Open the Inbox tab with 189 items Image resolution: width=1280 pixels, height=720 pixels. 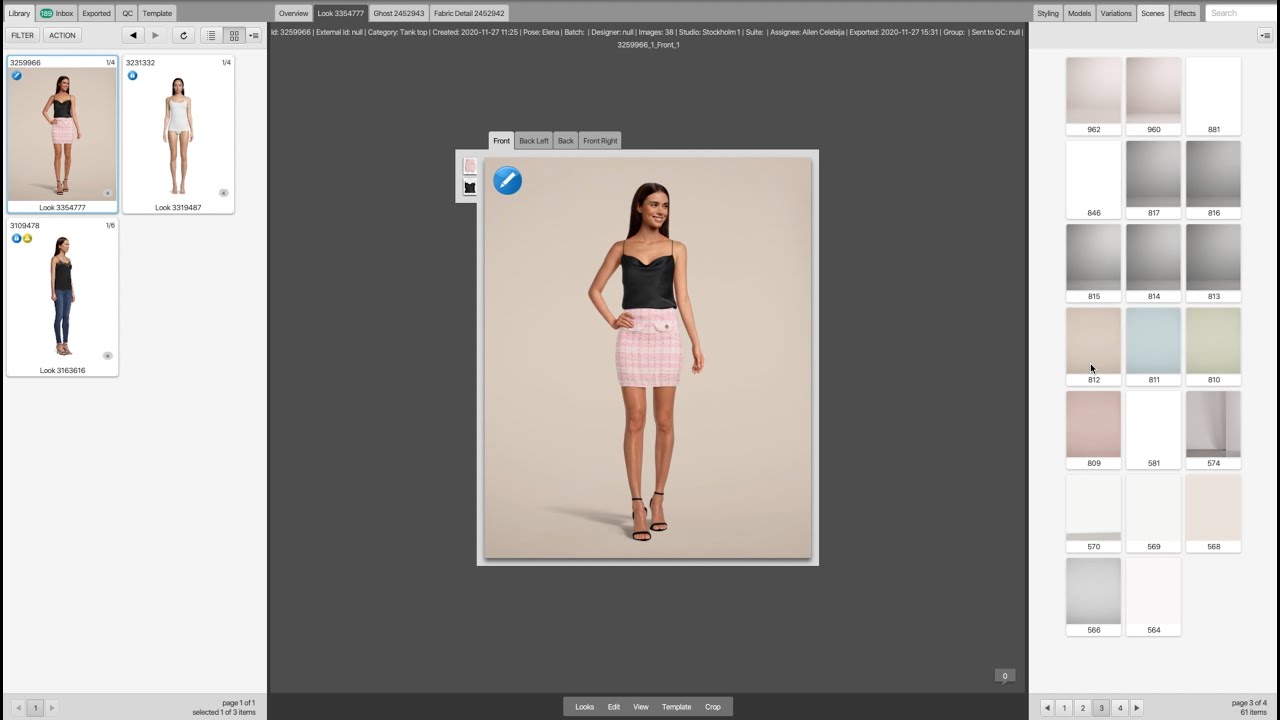point(56,13)
